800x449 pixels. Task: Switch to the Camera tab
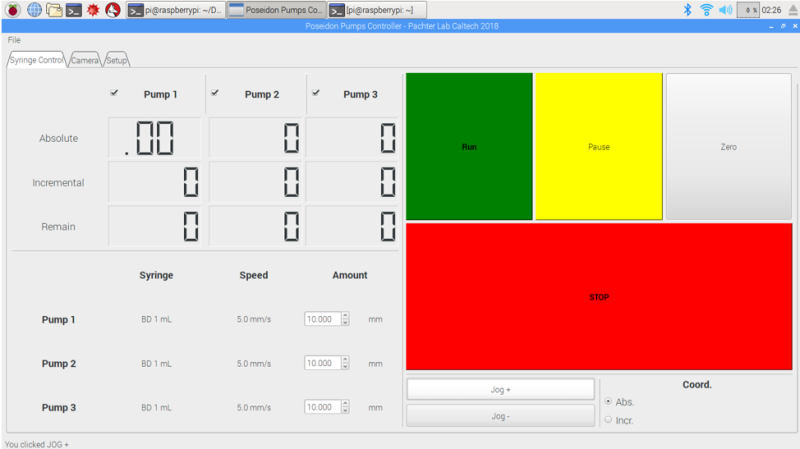[x=85, y=60]
